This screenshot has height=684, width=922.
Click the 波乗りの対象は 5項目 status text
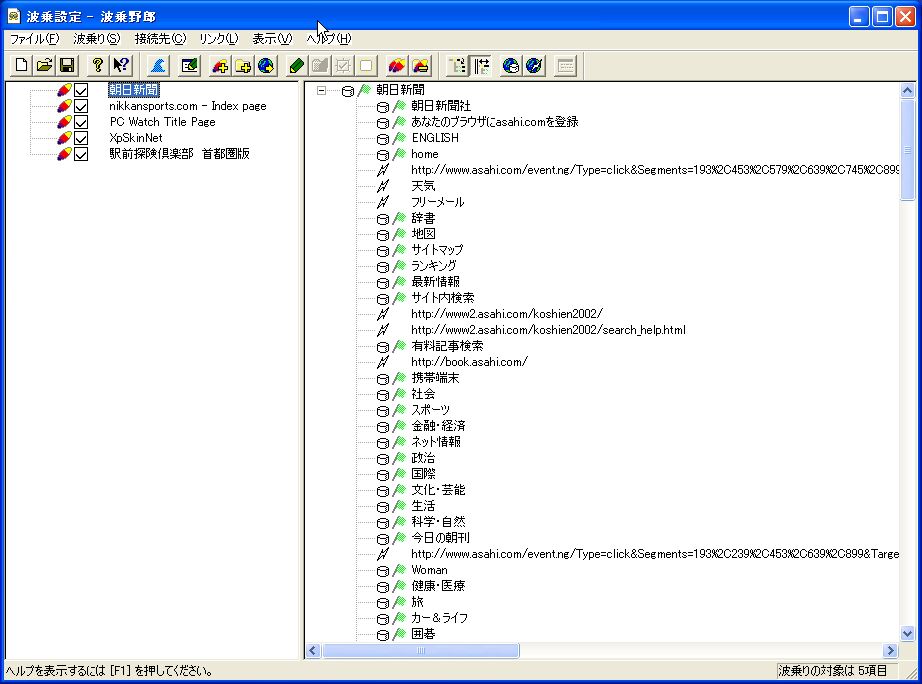click(832, 670)
